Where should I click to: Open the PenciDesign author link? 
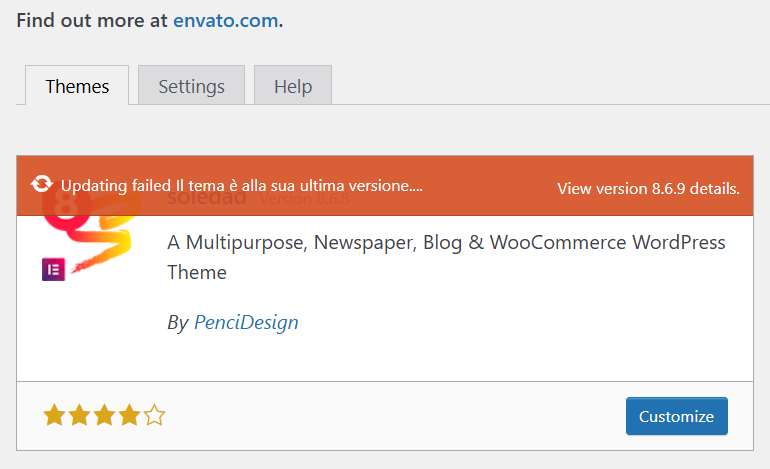(x=246, y=322)
